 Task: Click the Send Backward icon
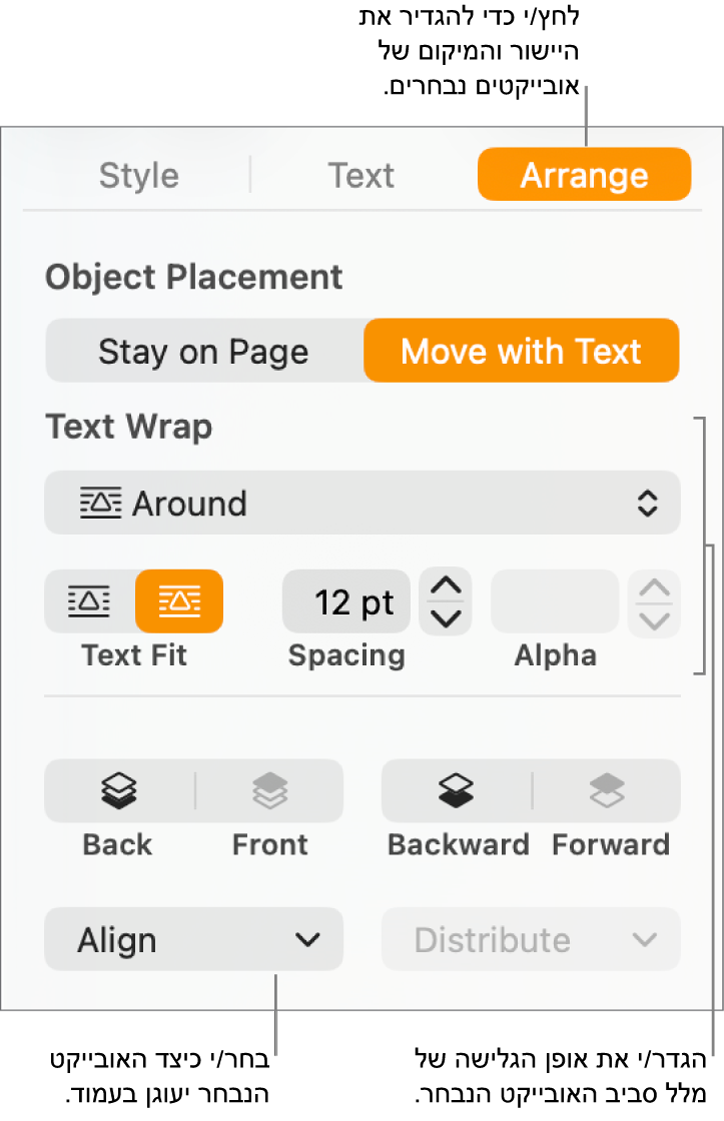pos(456,791)
